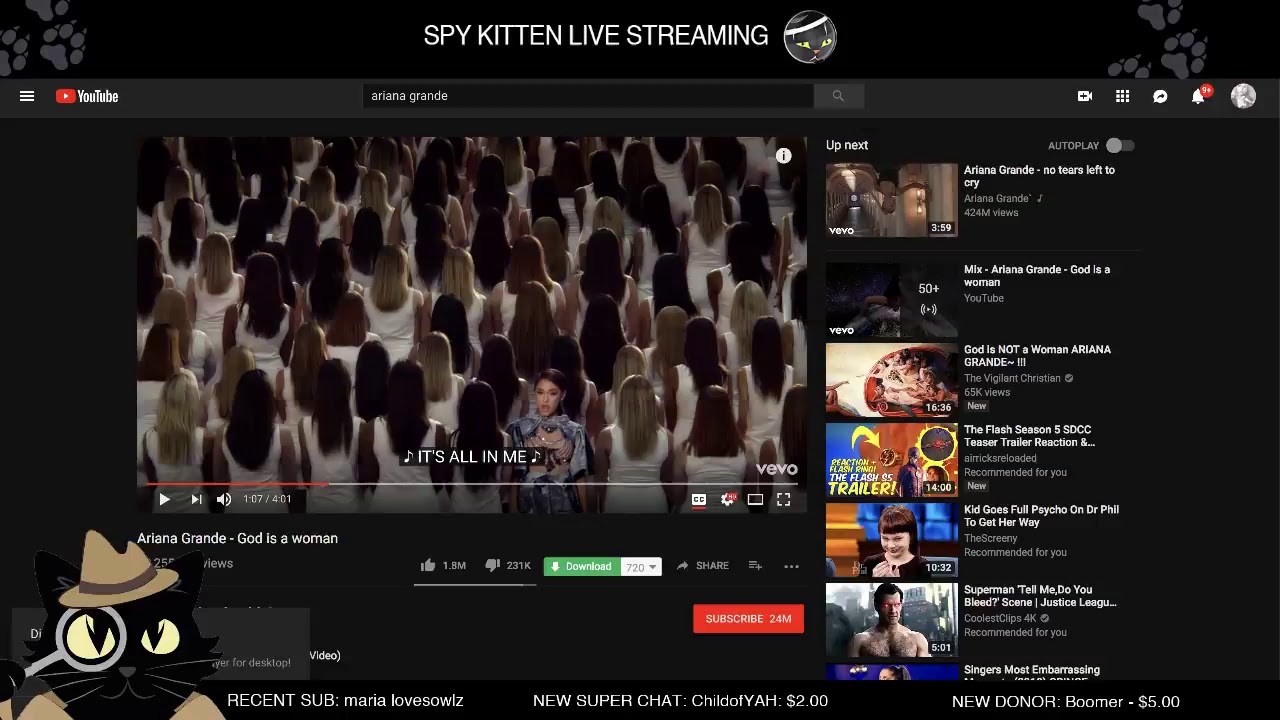Skip to the next video
The height and width of the screenshot is (720, 1280).
click(x=196, y=499)
